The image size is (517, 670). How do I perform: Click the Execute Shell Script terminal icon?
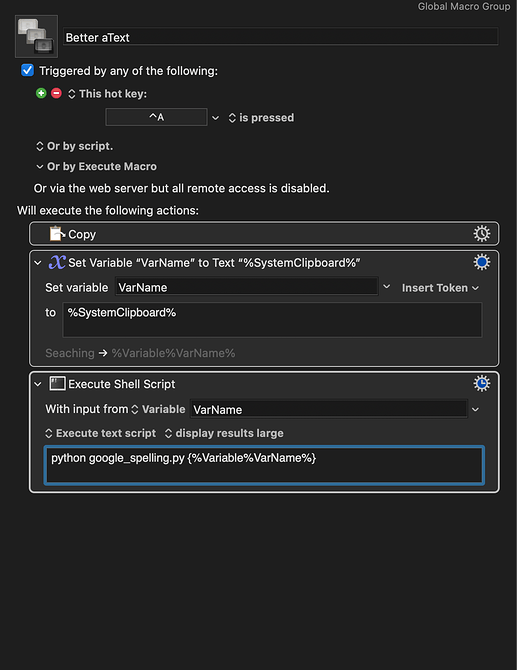pyautogui.click(x=57, y=384)
